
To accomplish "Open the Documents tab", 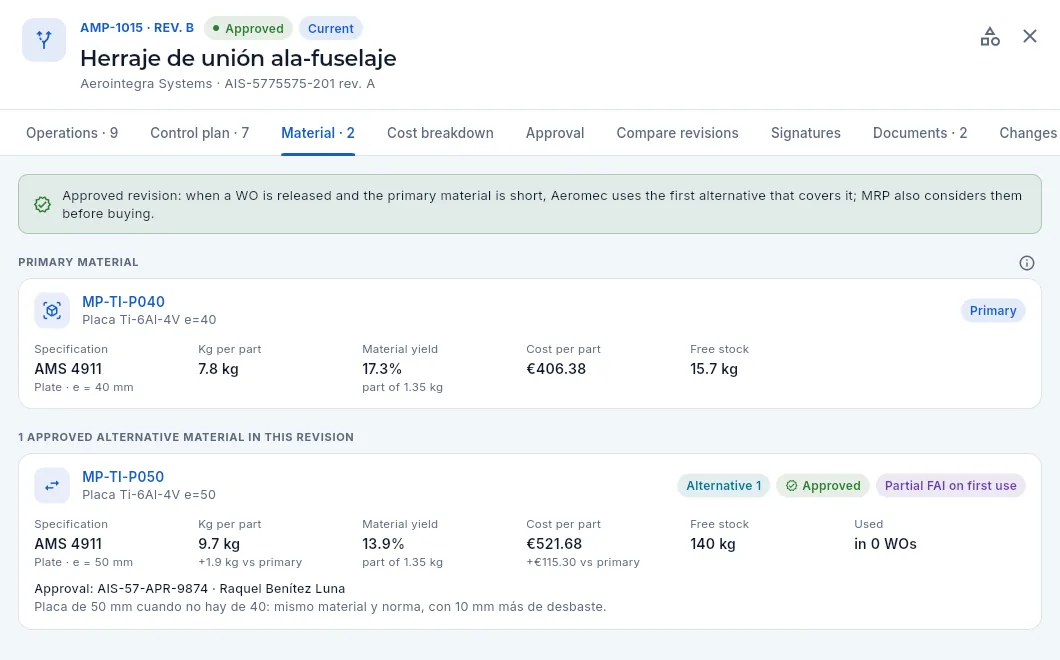I will [920, 133].
